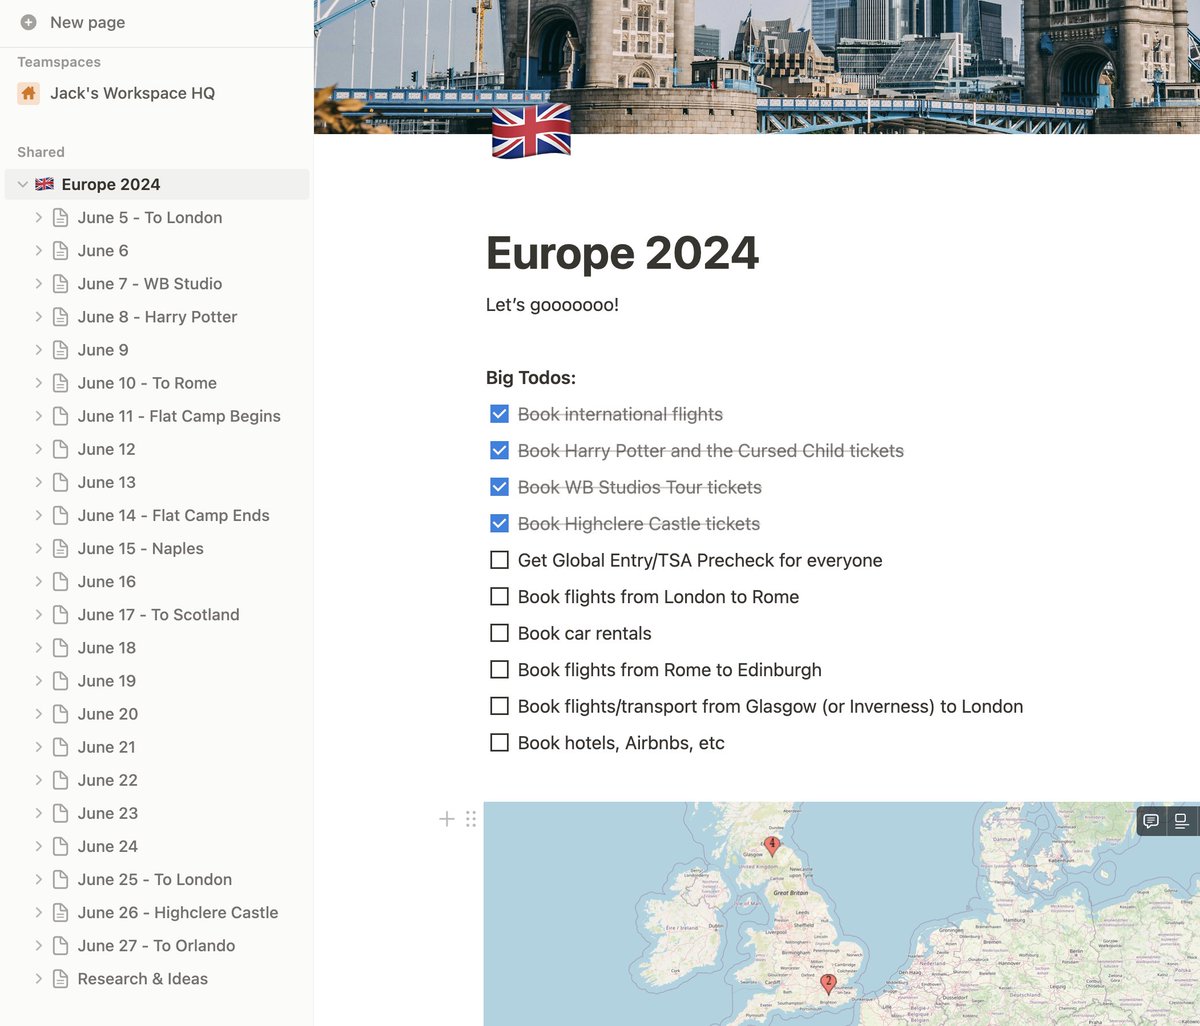Screen dimensions: 1200x1026
Task: Click the Europe 2024 page title
Action: coord(622,253)
